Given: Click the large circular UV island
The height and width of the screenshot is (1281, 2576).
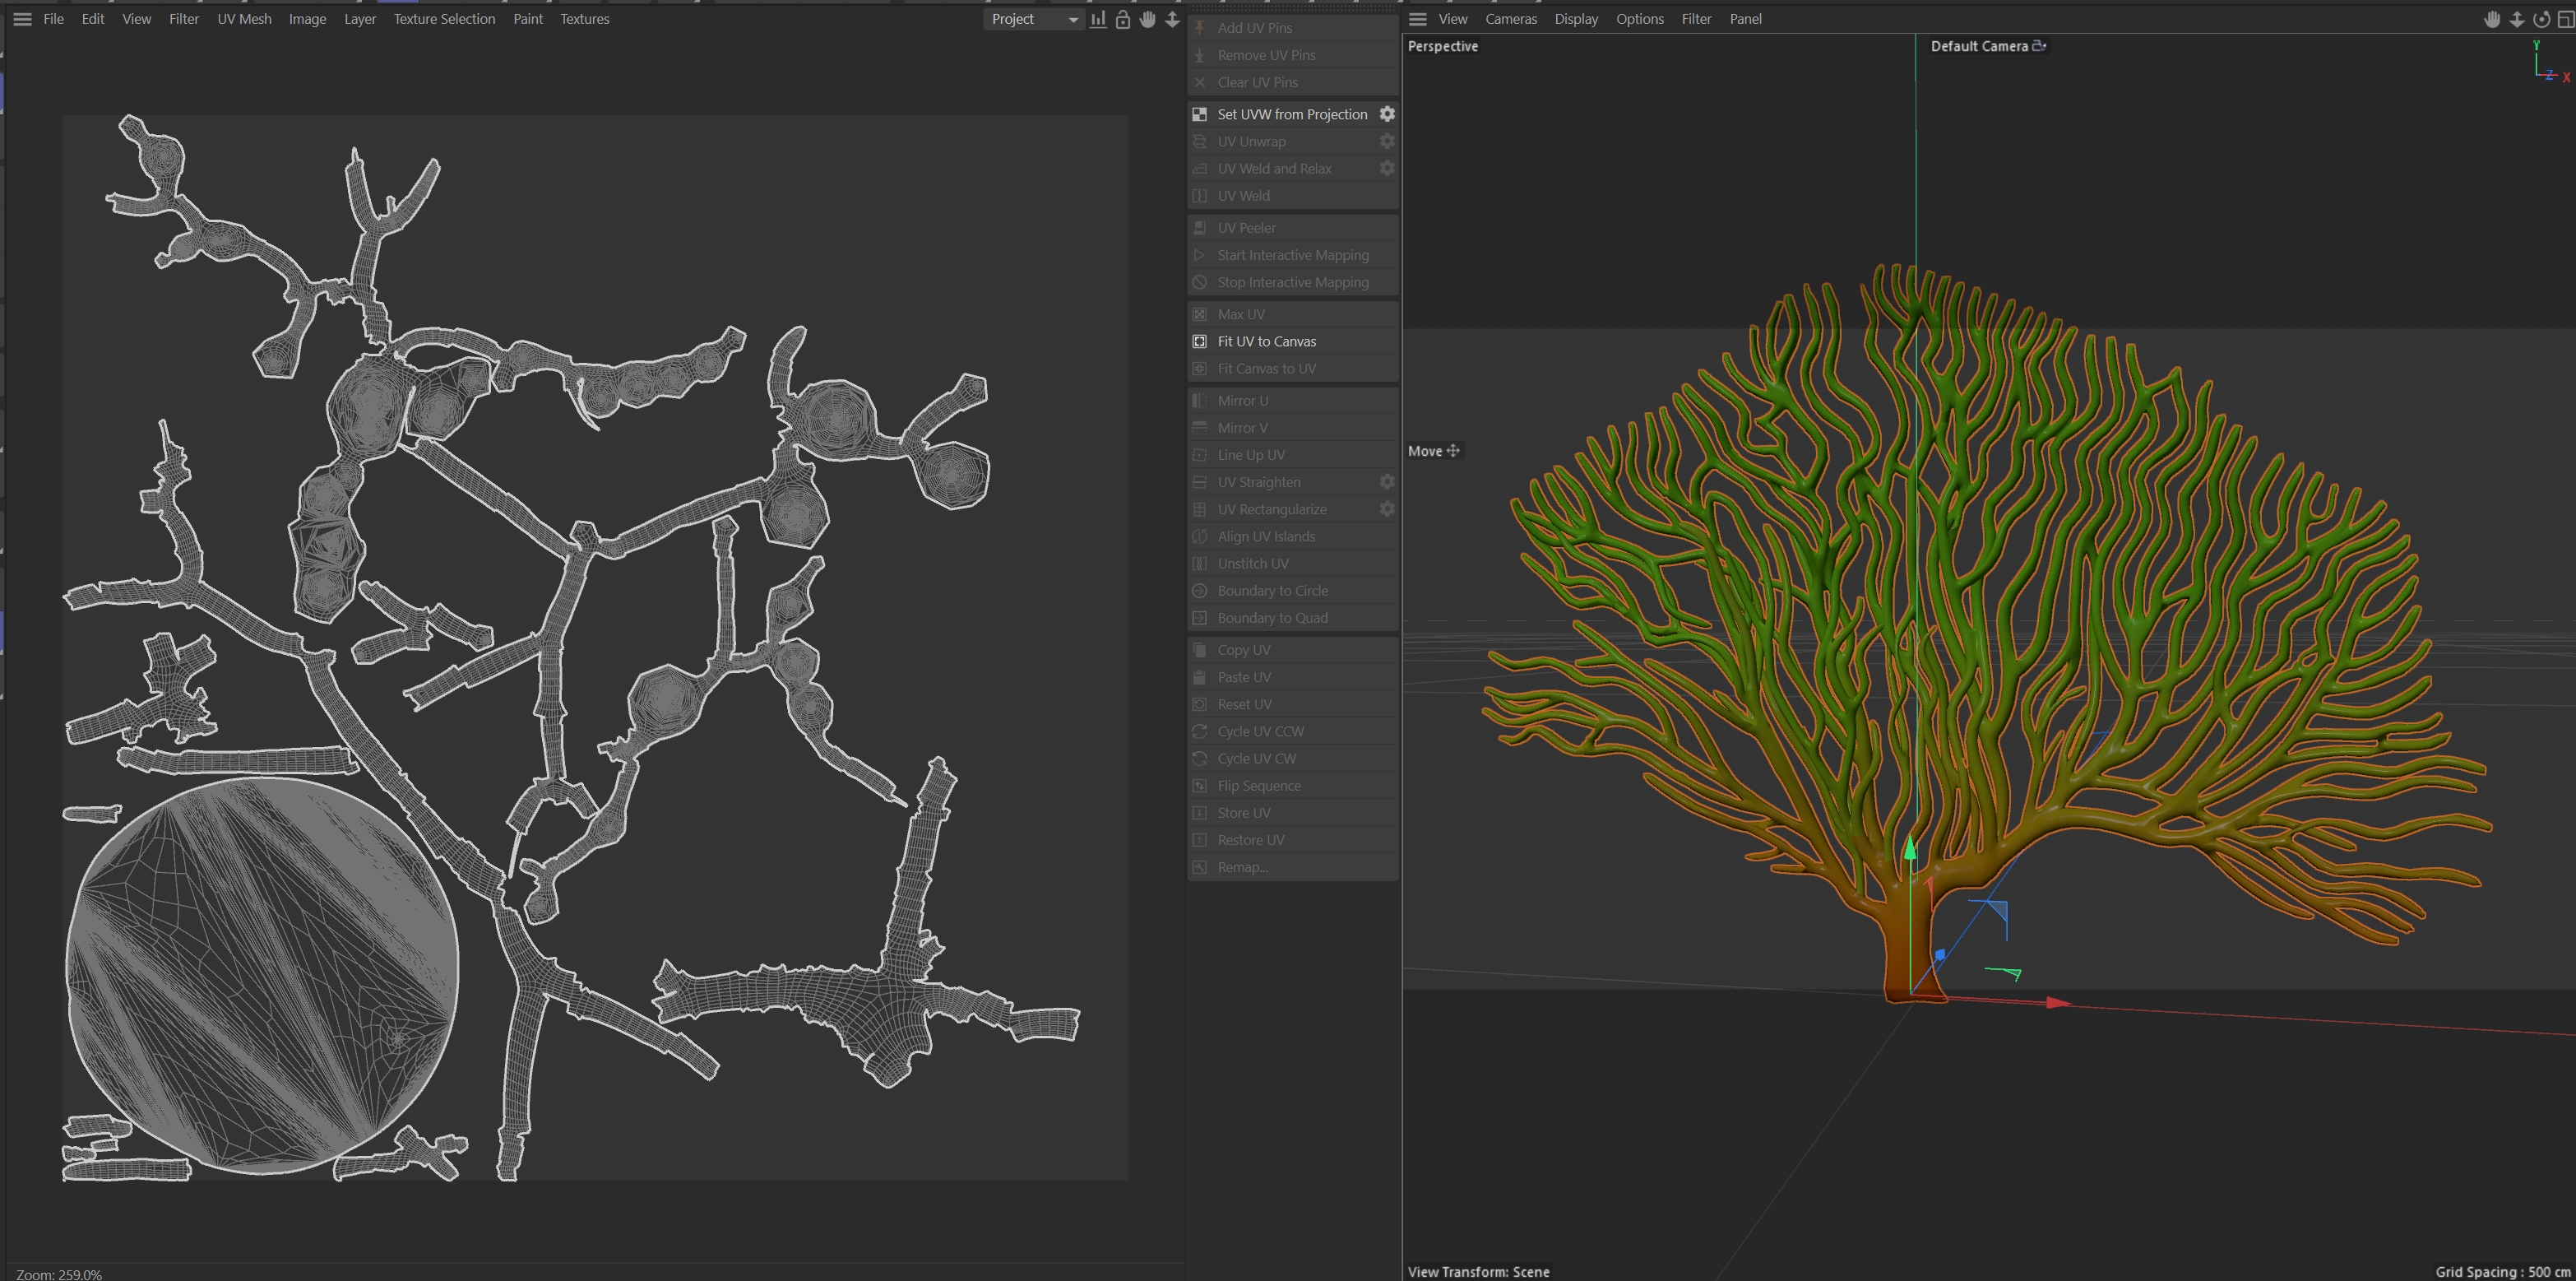Looking at the screenshot, I should pos(262,975).
